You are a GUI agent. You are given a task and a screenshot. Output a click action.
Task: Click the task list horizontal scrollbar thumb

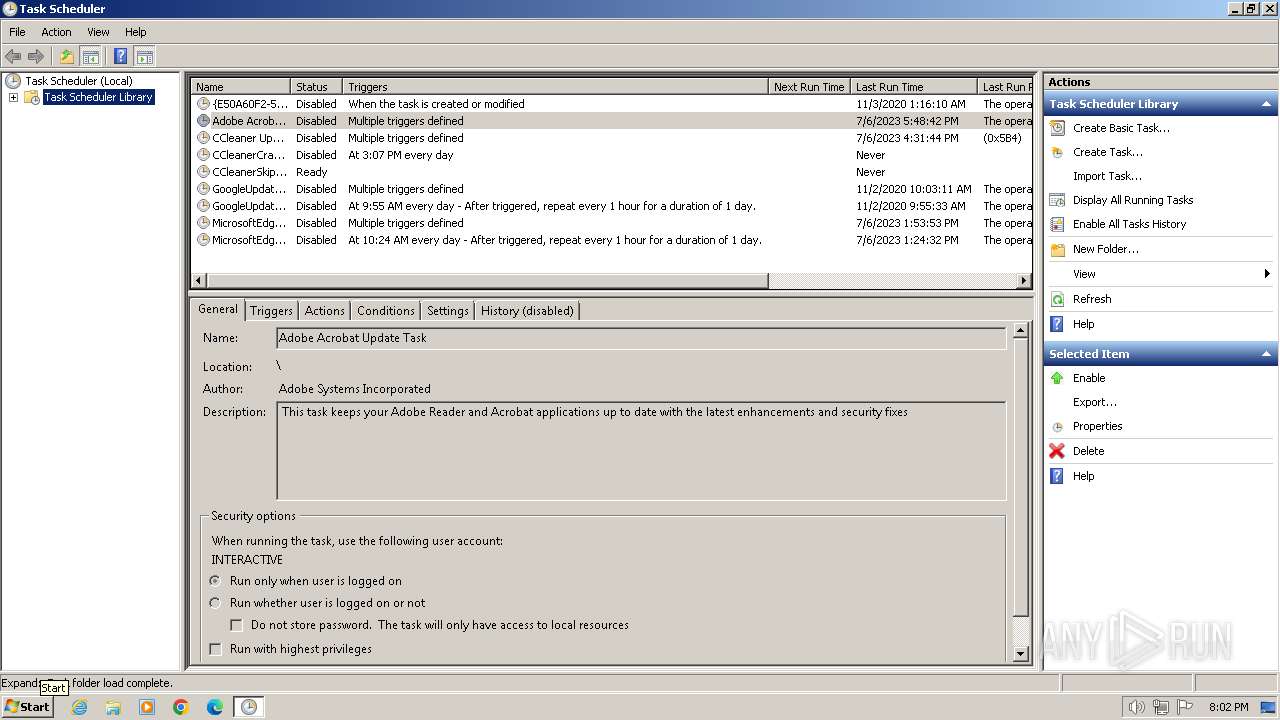pyautogui.click(x=487, y=281)
